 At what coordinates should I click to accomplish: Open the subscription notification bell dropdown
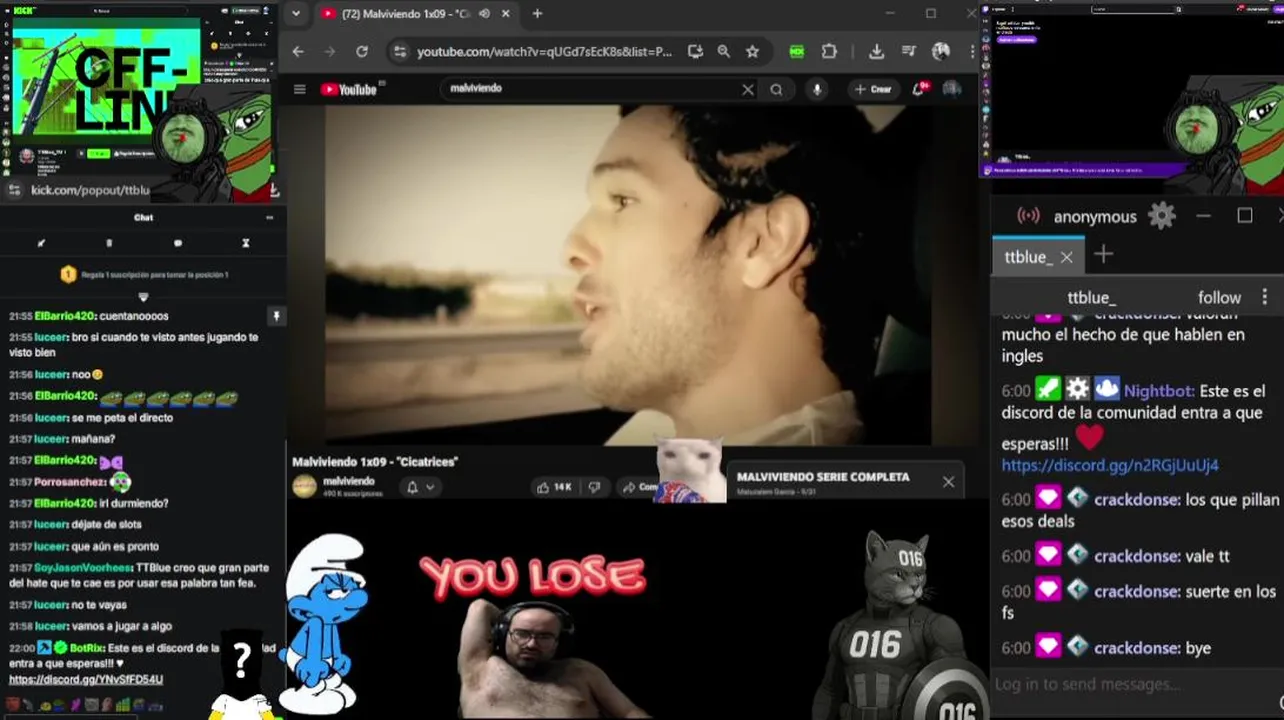420,487
